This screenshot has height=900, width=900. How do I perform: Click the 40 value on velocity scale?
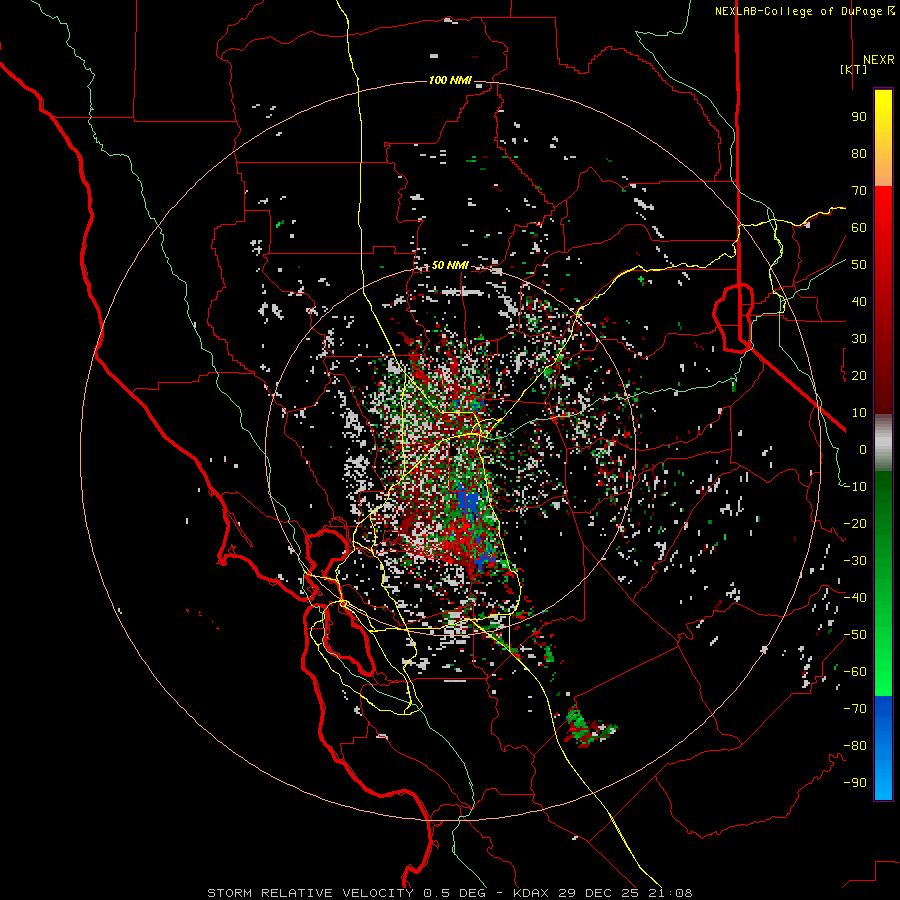click(x=859, y=301)
